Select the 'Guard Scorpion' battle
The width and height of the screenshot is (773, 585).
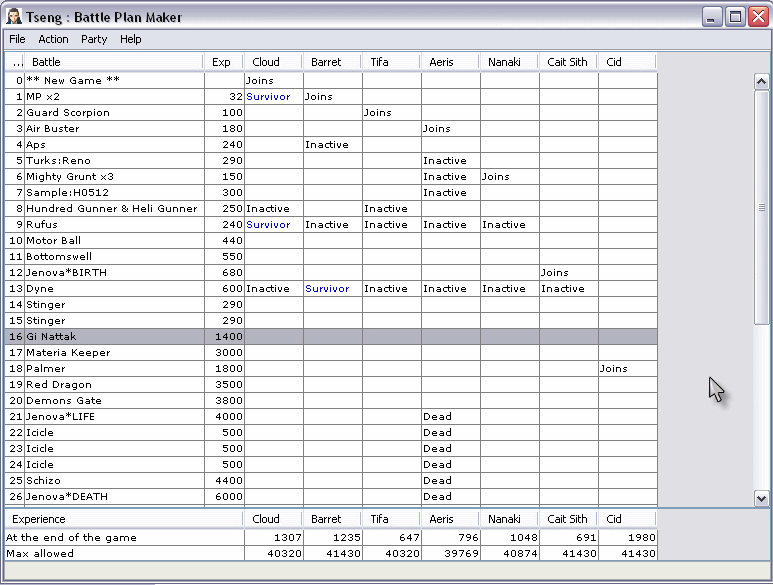click(x=331, y=112)
